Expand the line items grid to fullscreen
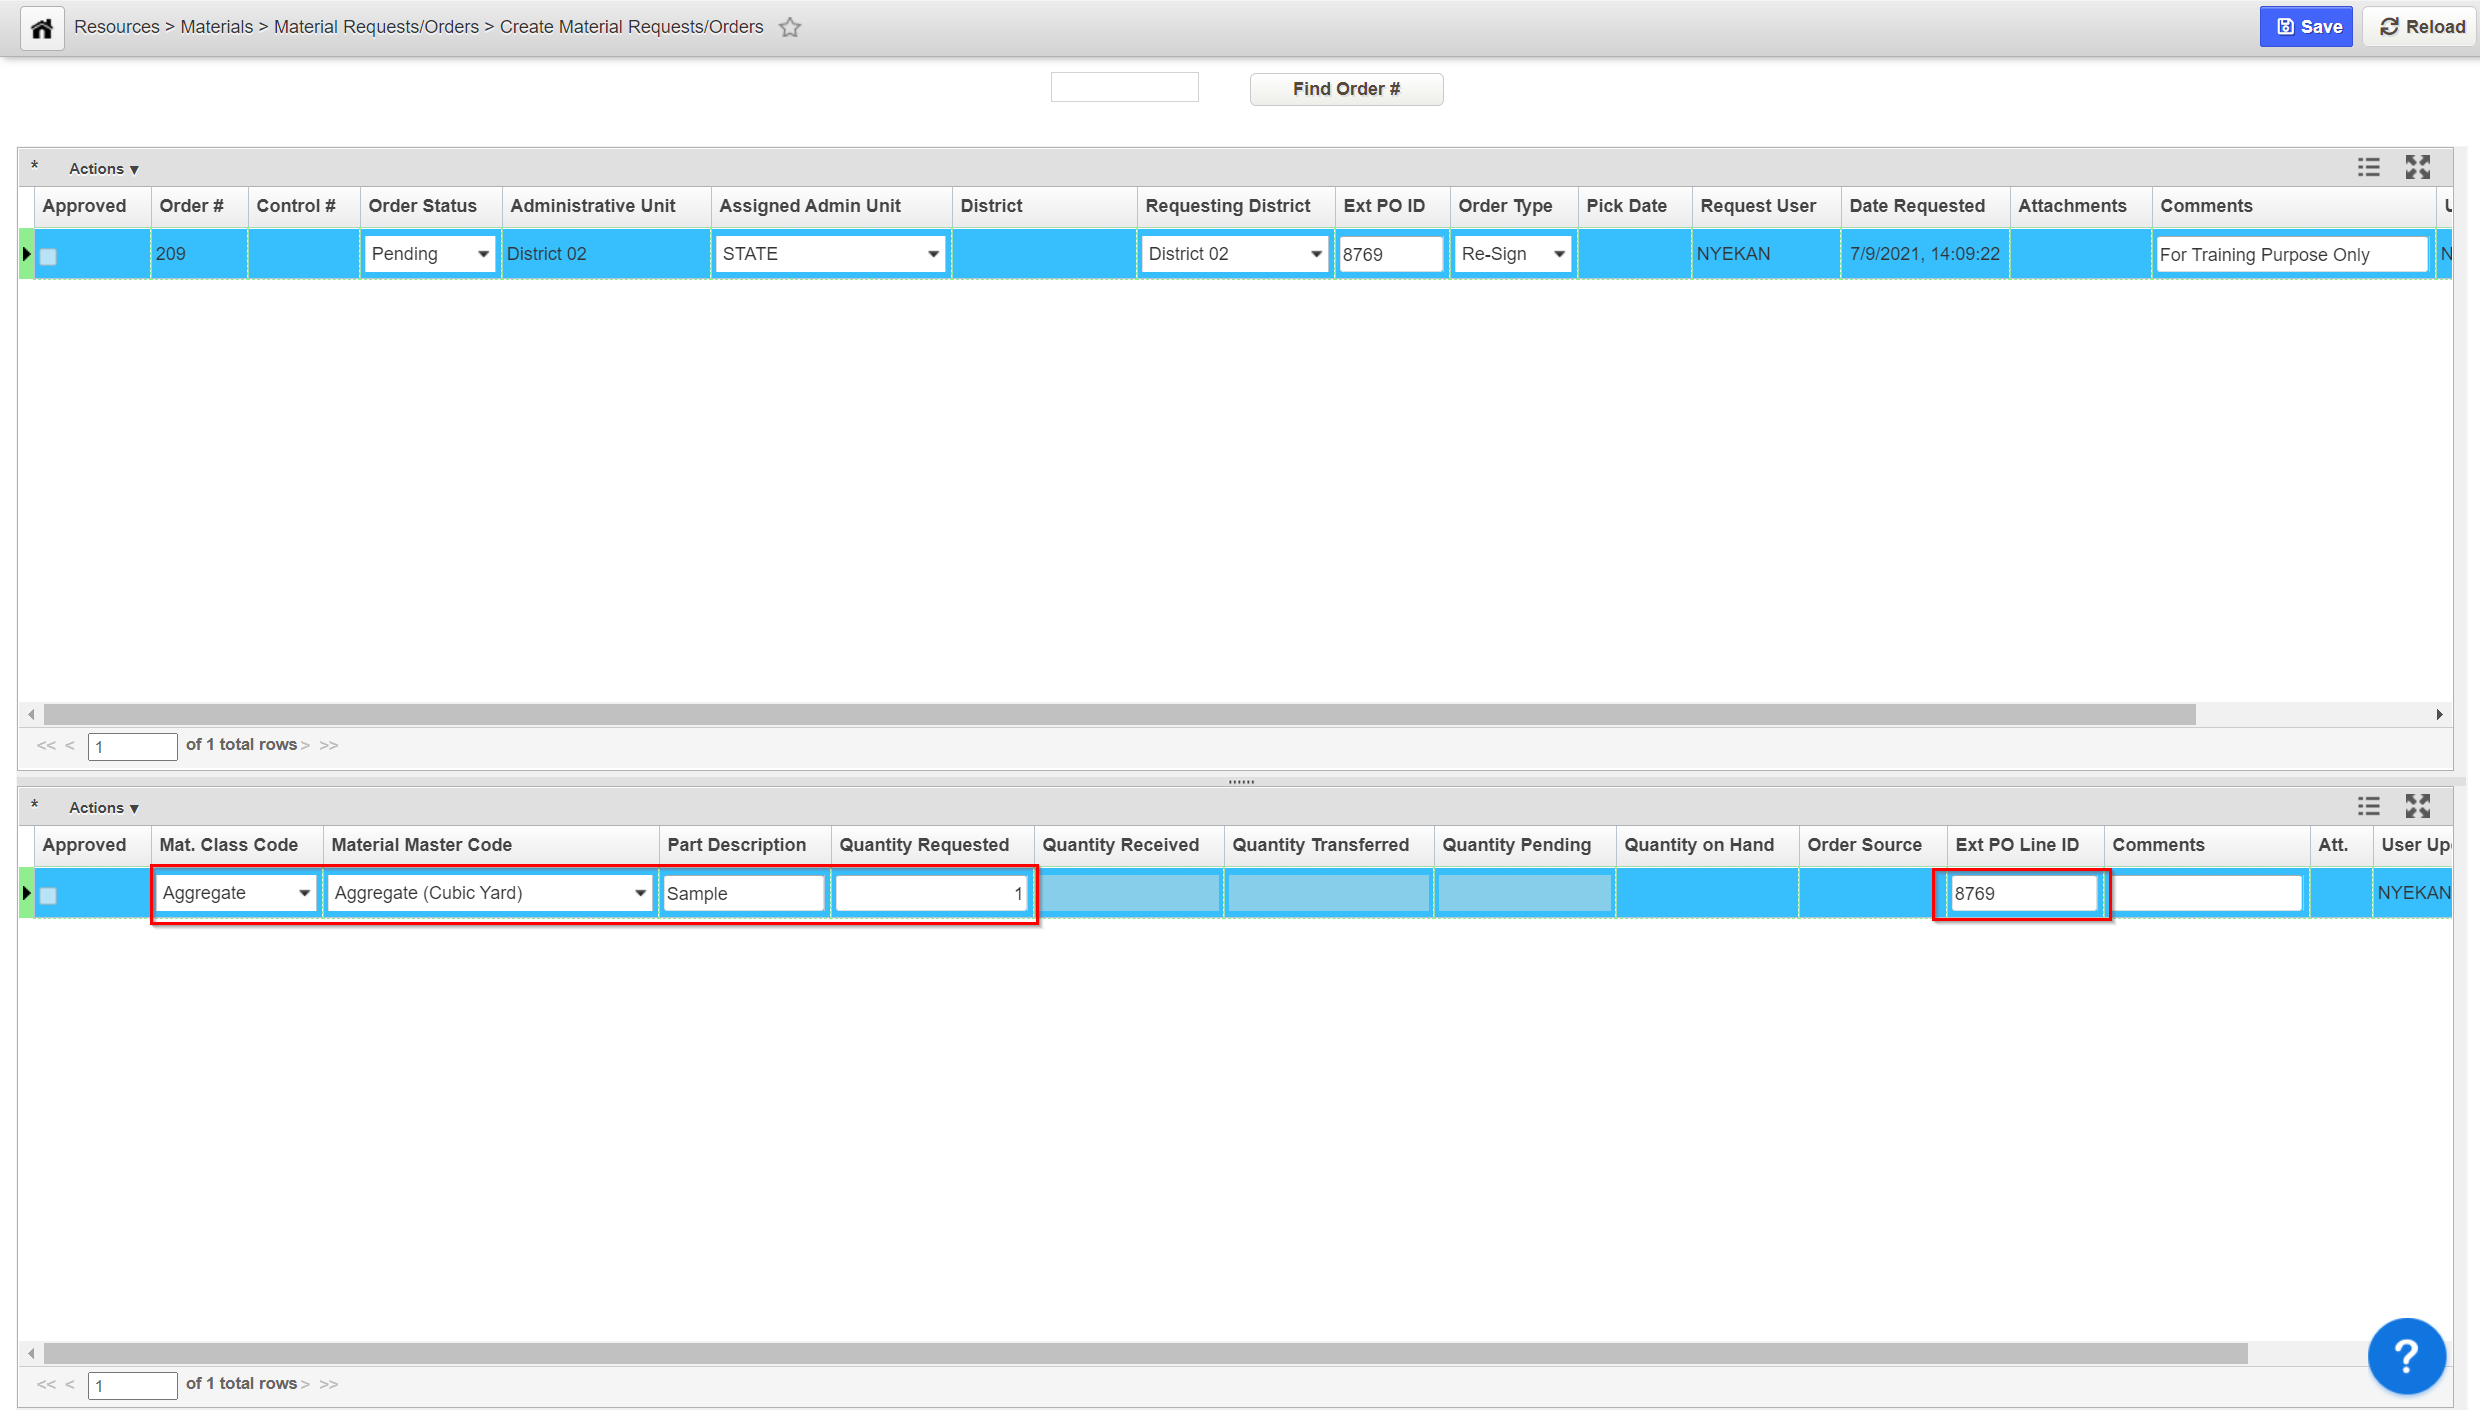The image size is (2480, 1410). (x=2417, y=806)
